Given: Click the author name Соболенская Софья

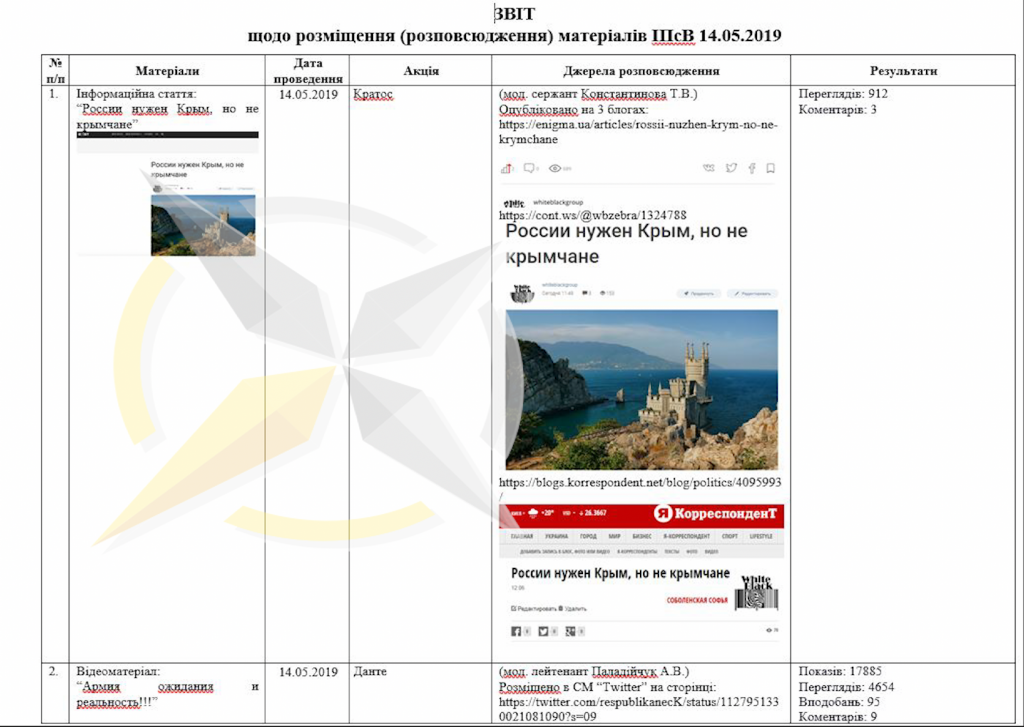Looking at the screenshot, I should (x=698, y=601).
